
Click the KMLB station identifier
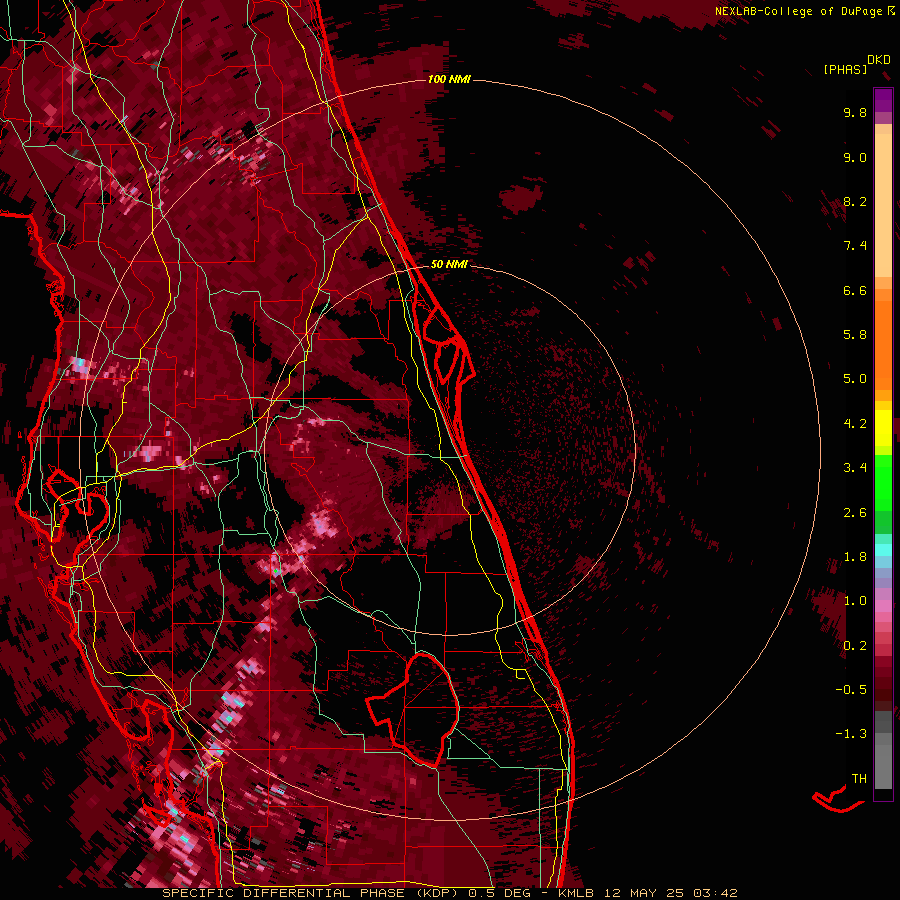(x=576, y=893)
